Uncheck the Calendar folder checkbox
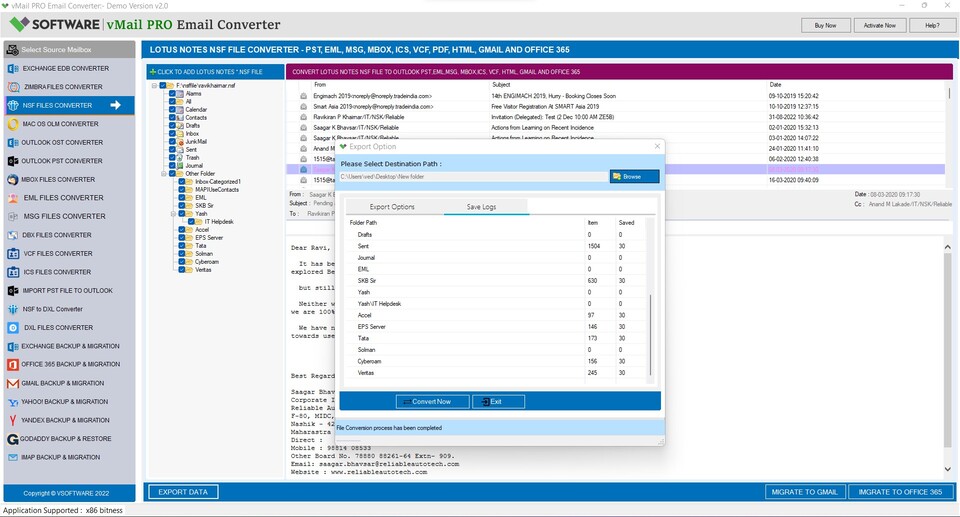Image resolution: width=960 pixels, height=517 pixels. point(173,110)
